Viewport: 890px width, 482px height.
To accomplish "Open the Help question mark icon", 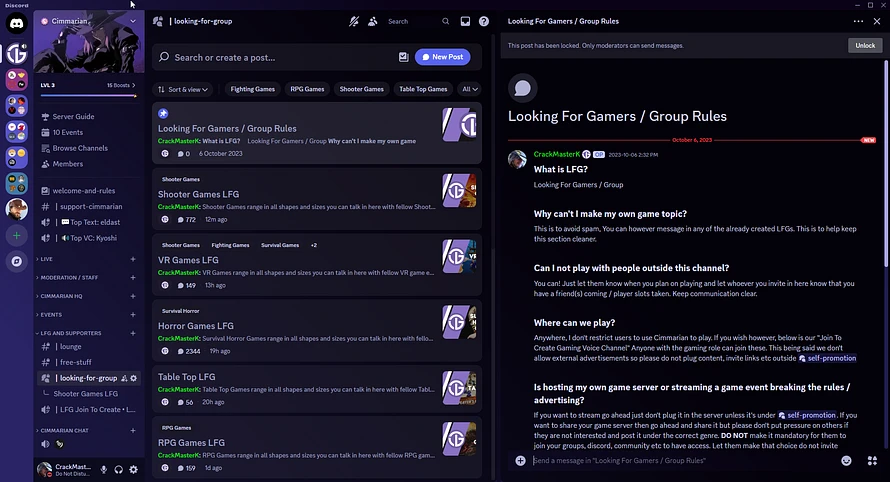I will point(484,22).
